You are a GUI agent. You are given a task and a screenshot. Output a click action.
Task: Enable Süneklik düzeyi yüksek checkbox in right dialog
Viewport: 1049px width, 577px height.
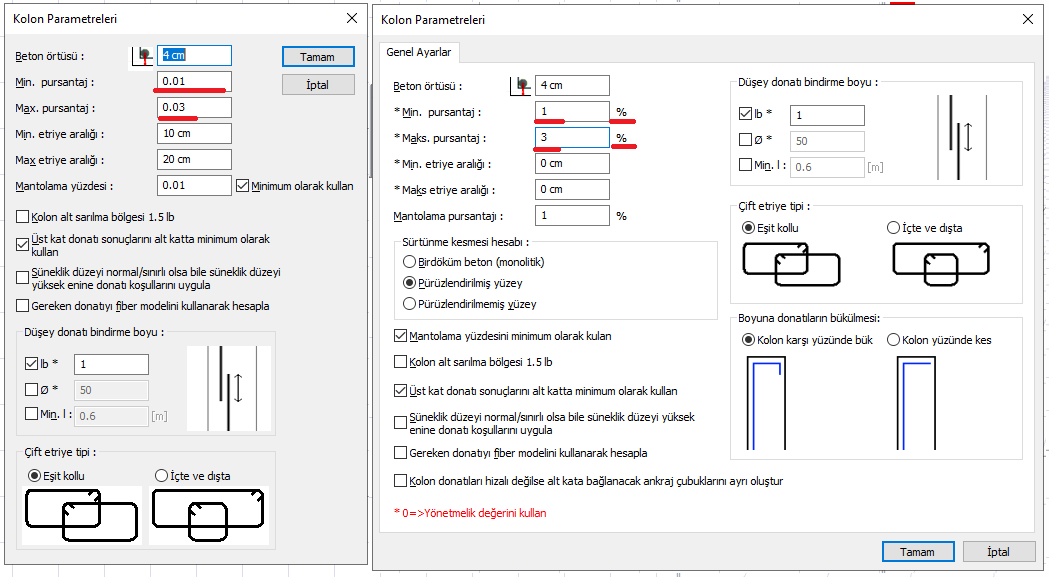[401, 423]
